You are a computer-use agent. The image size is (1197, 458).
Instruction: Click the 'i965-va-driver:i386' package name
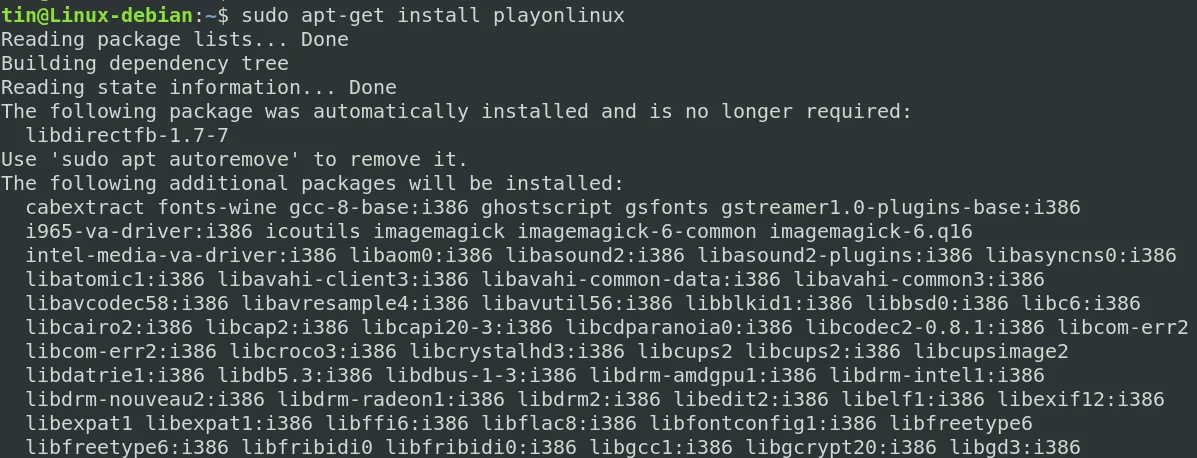tap(139, 231)
